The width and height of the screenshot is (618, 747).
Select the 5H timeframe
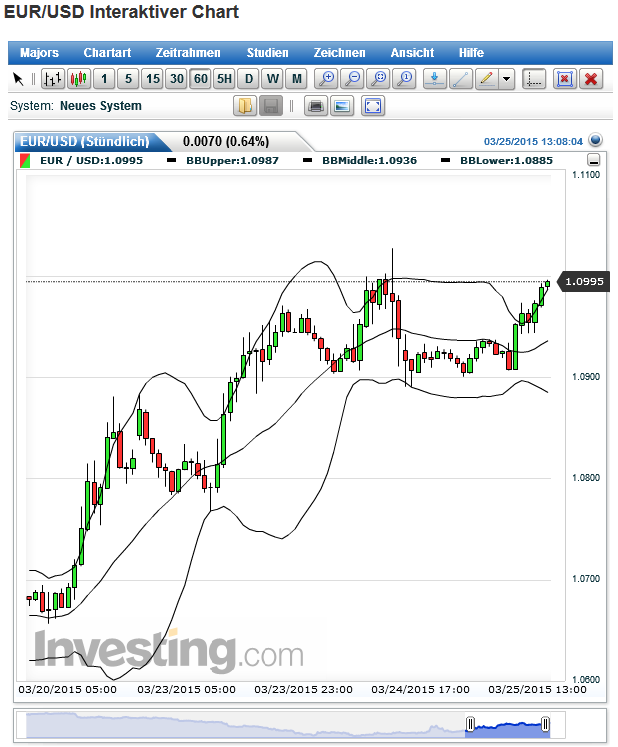point(224,79)
